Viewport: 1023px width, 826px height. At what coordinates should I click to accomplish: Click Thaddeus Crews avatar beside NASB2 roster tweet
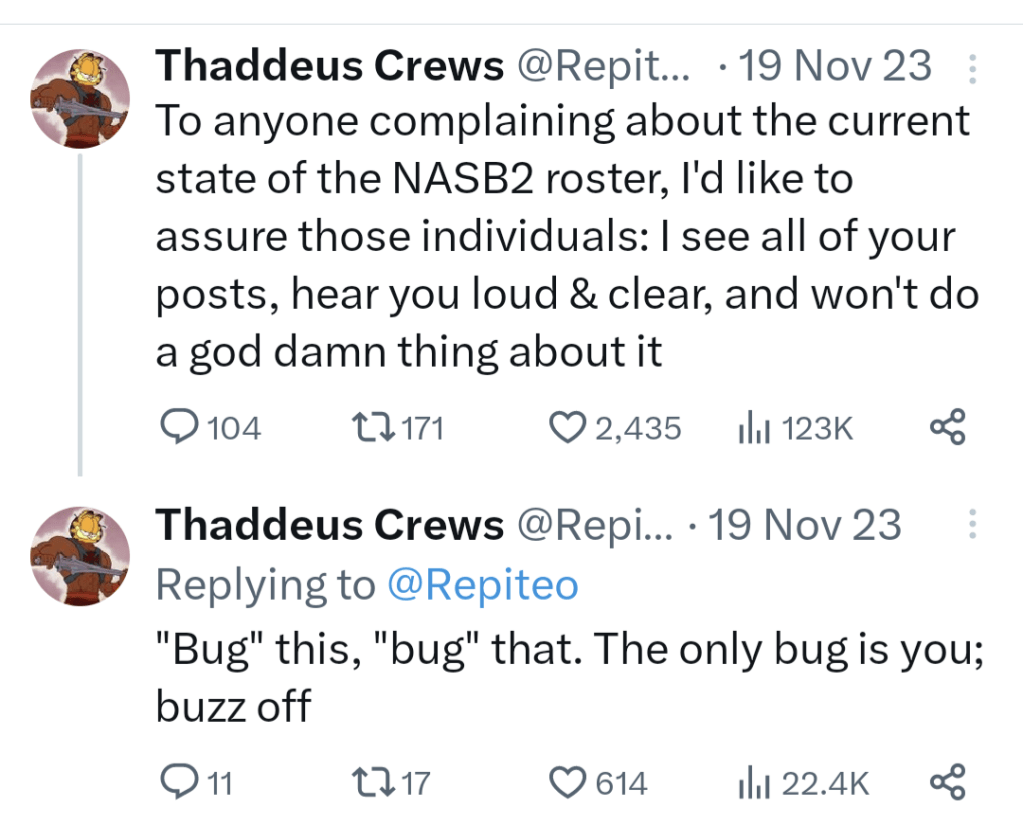(x=80, y=100)
